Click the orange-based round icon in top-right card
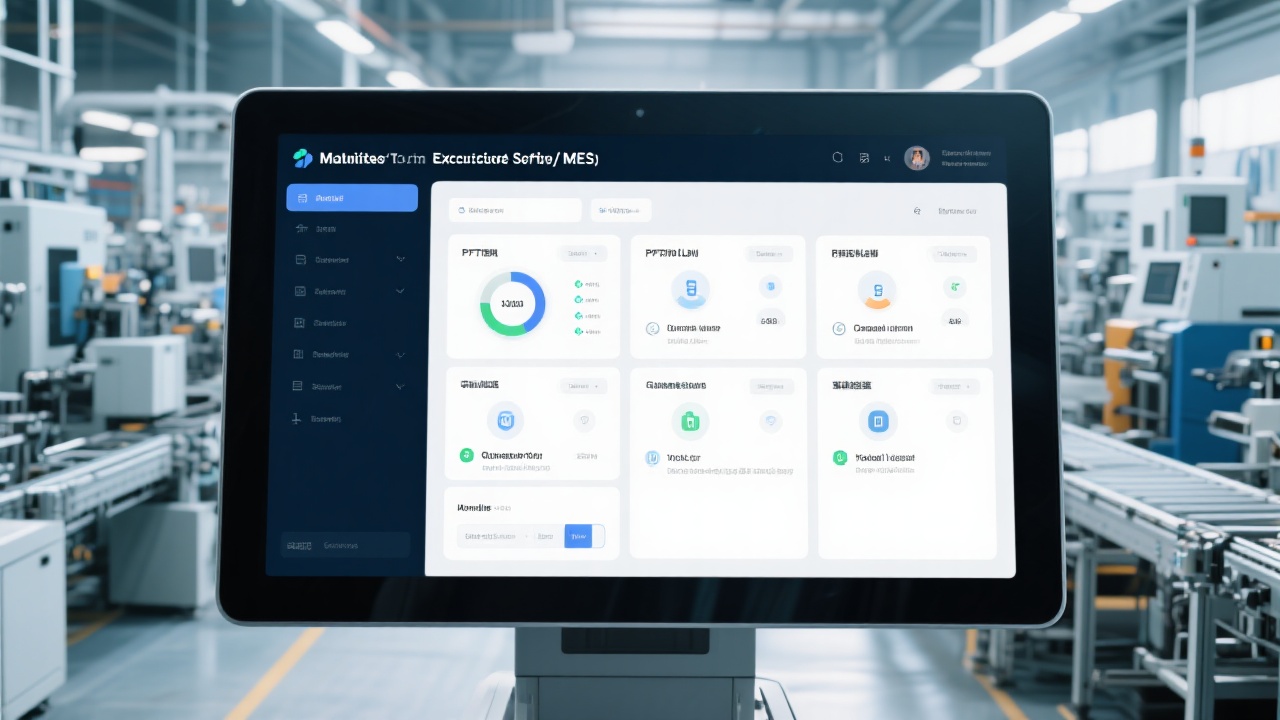Image resolution: width=1280 pixels, height=720 pixels. click(x=878, y=291)
